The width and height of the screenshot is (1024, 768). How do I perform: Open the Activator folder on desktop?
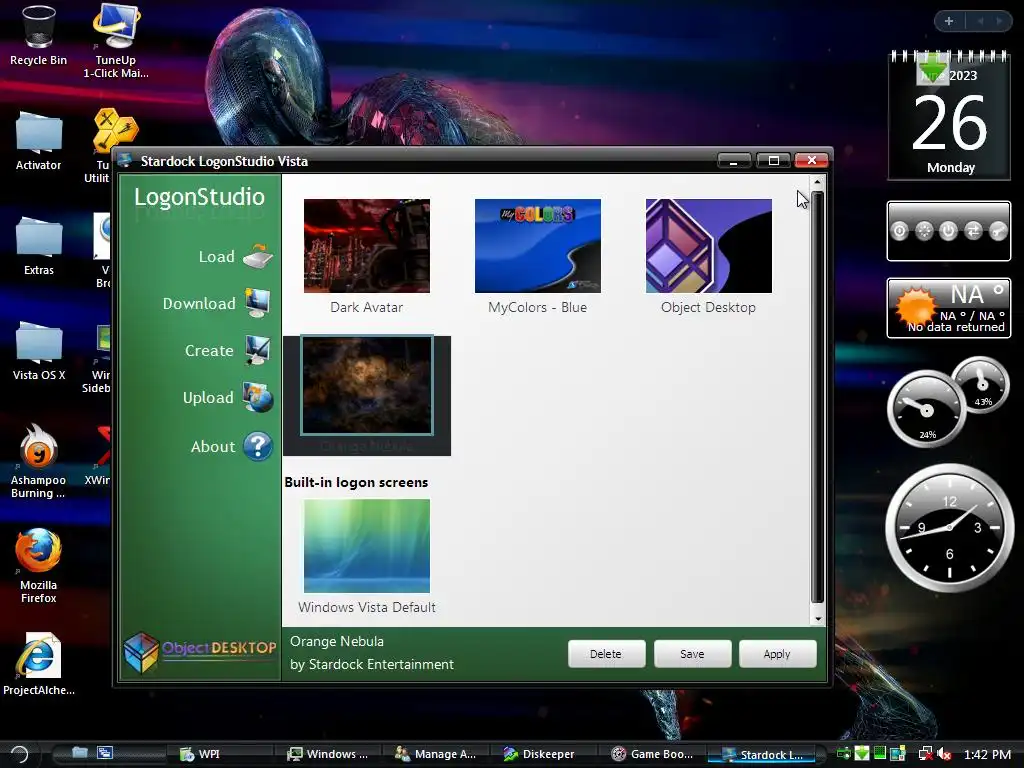[39, 141]
